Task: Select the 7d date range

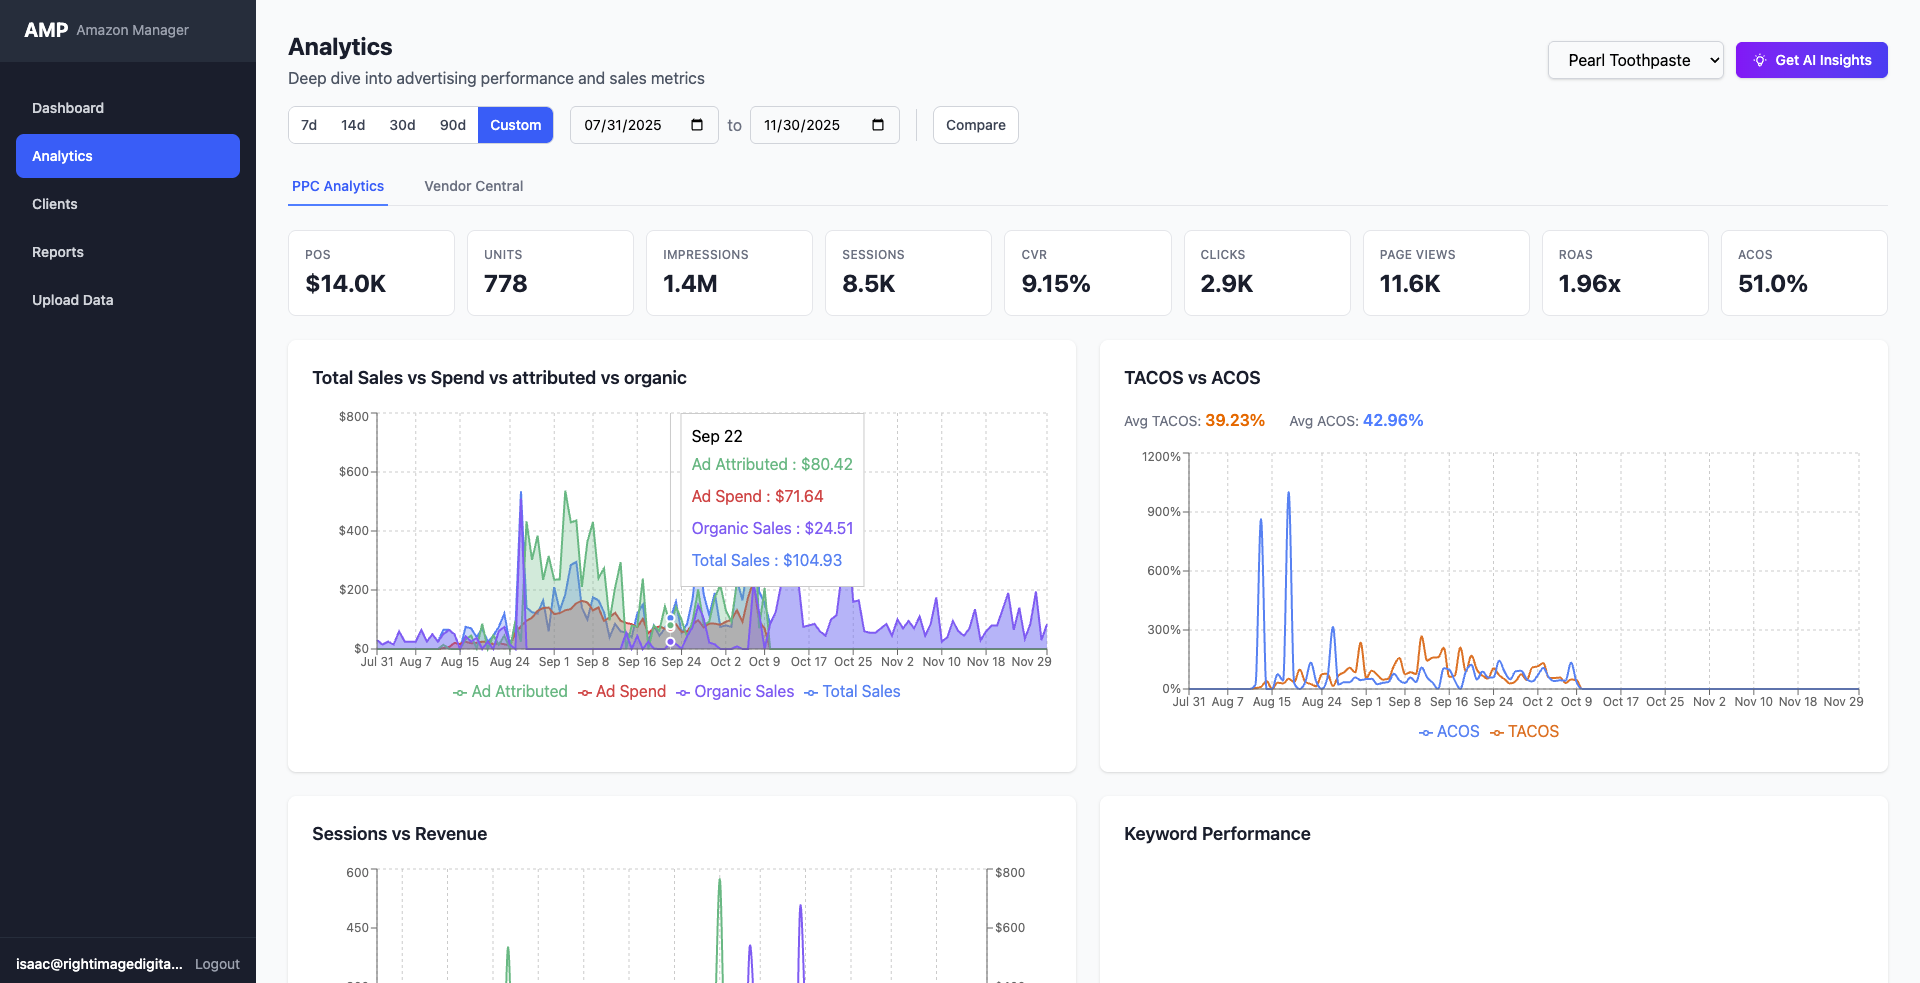Action: point(309,125)
